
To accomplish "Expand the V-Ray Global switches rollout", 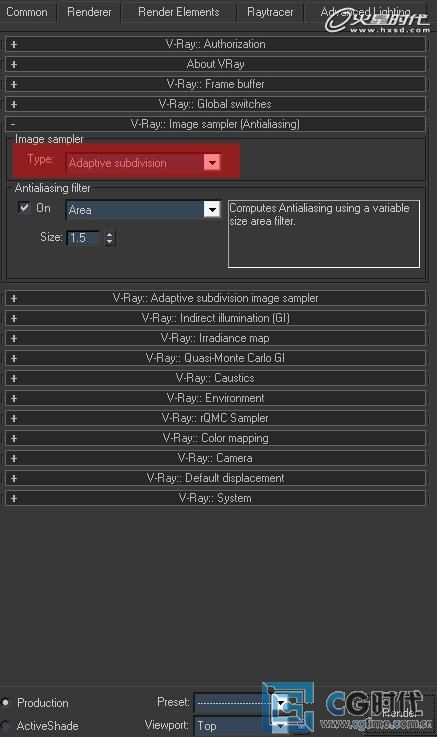I will [216, 104].
